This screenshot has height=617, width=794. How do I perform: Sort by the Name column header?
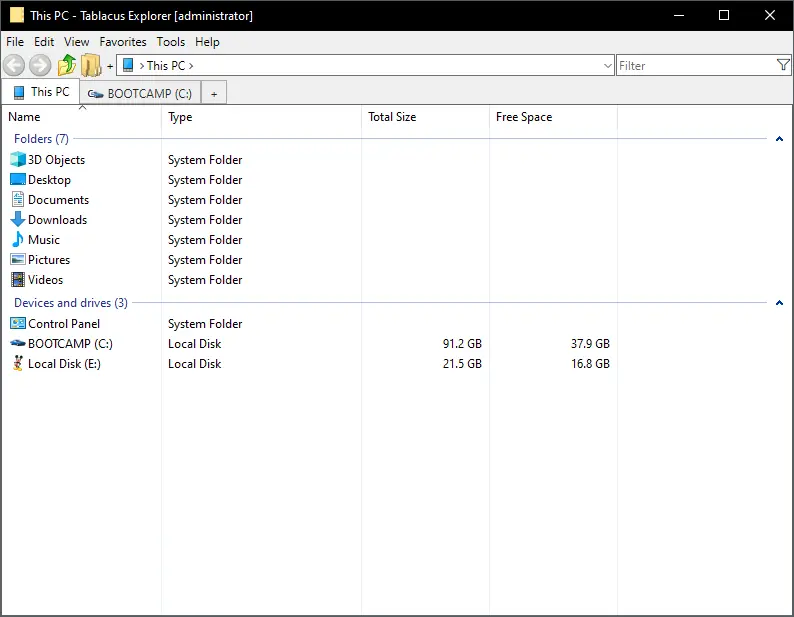click(82, 117)
